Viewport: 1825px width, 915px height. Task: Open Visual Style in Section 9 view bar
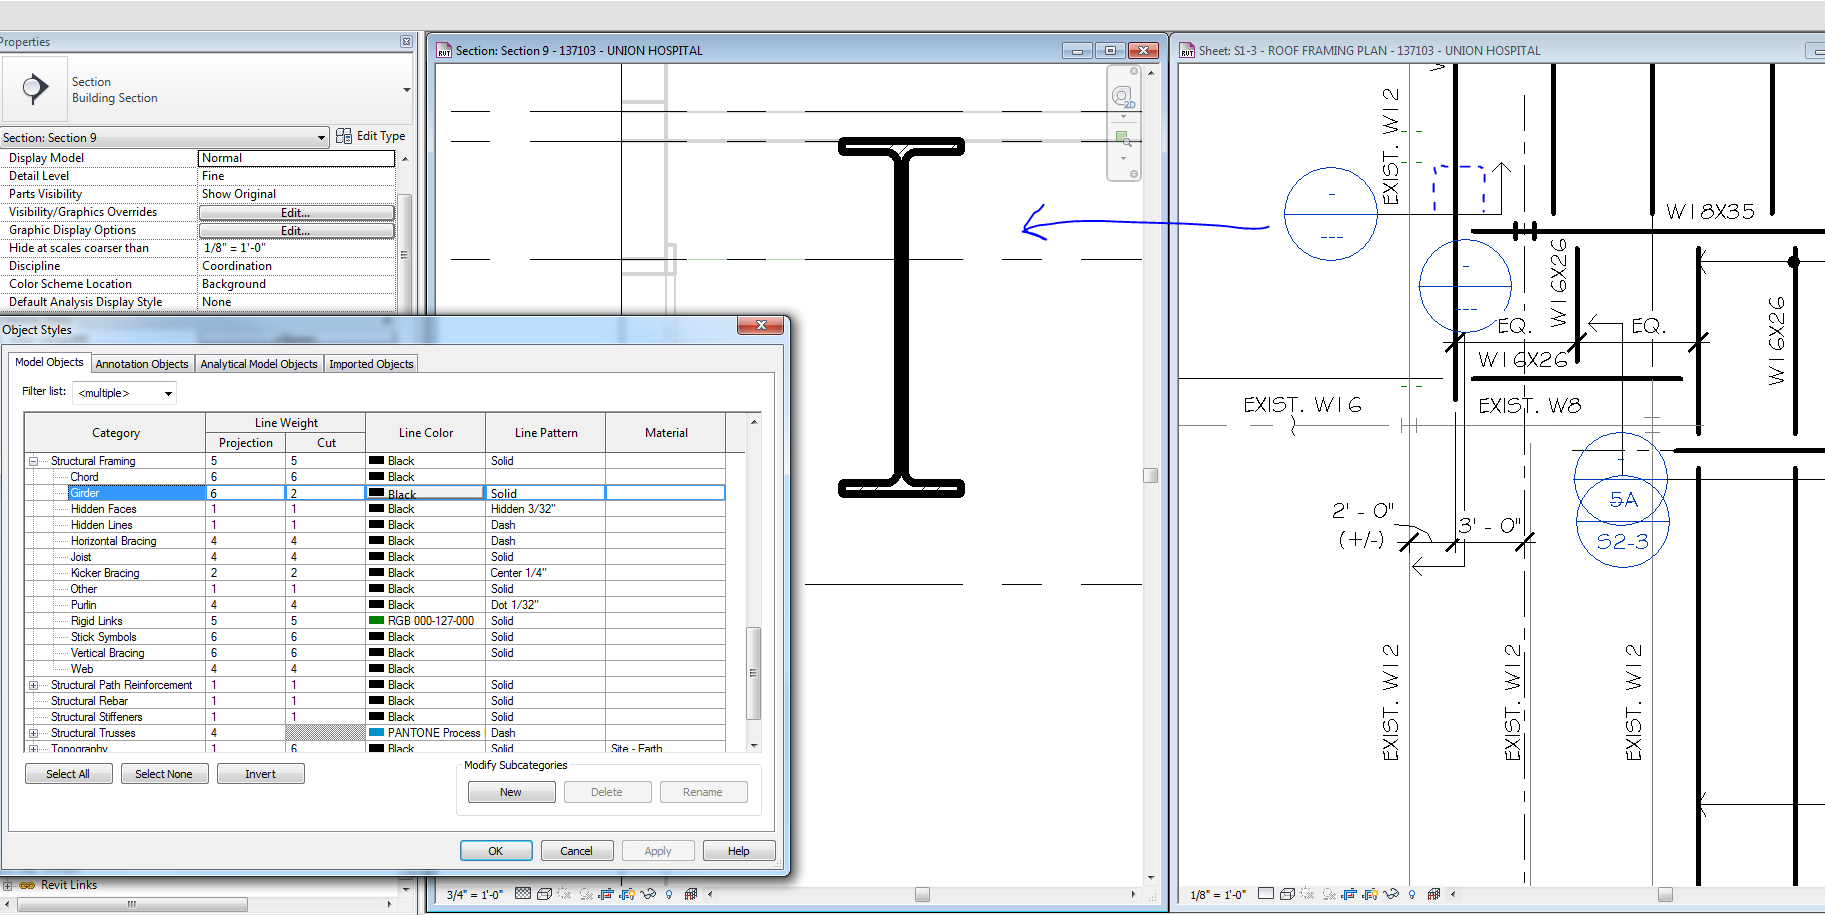[x=544, y=894]
